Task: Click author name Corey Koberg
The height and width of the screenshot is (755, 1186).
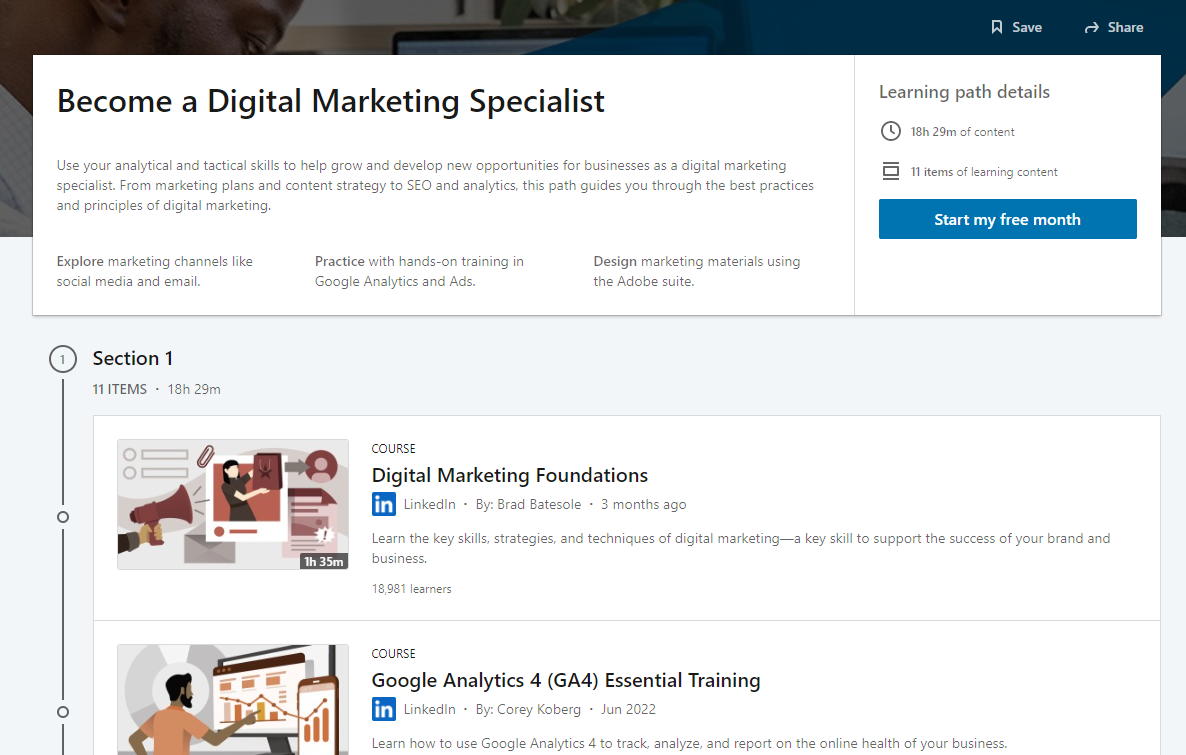Action: click(x=539, y=710)
